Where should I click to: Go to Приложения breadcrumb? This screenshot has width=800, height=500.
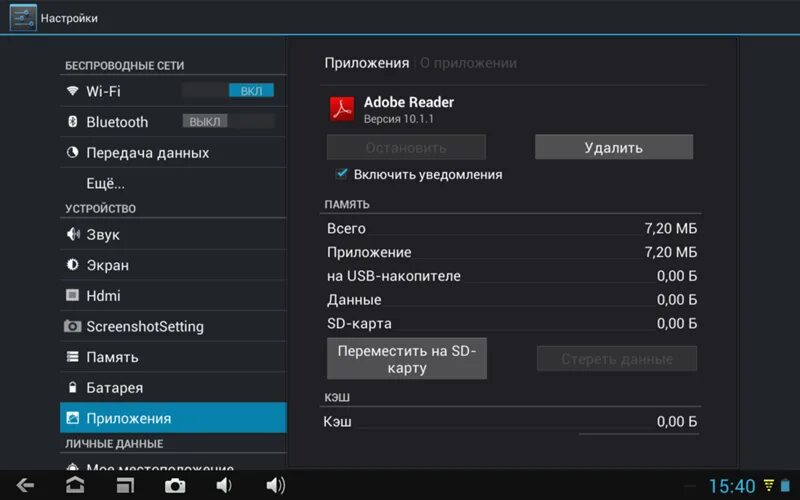tap(367, 63)
